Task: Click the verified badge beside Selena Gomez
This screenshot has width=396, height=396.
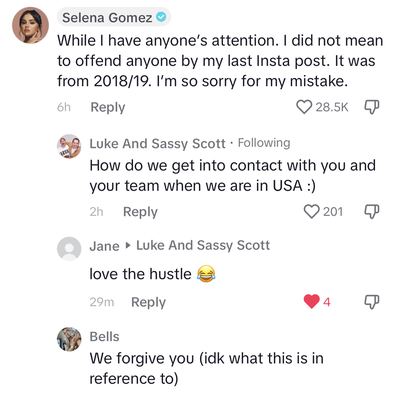Action: pyautogui.click(x=161, y=17)
